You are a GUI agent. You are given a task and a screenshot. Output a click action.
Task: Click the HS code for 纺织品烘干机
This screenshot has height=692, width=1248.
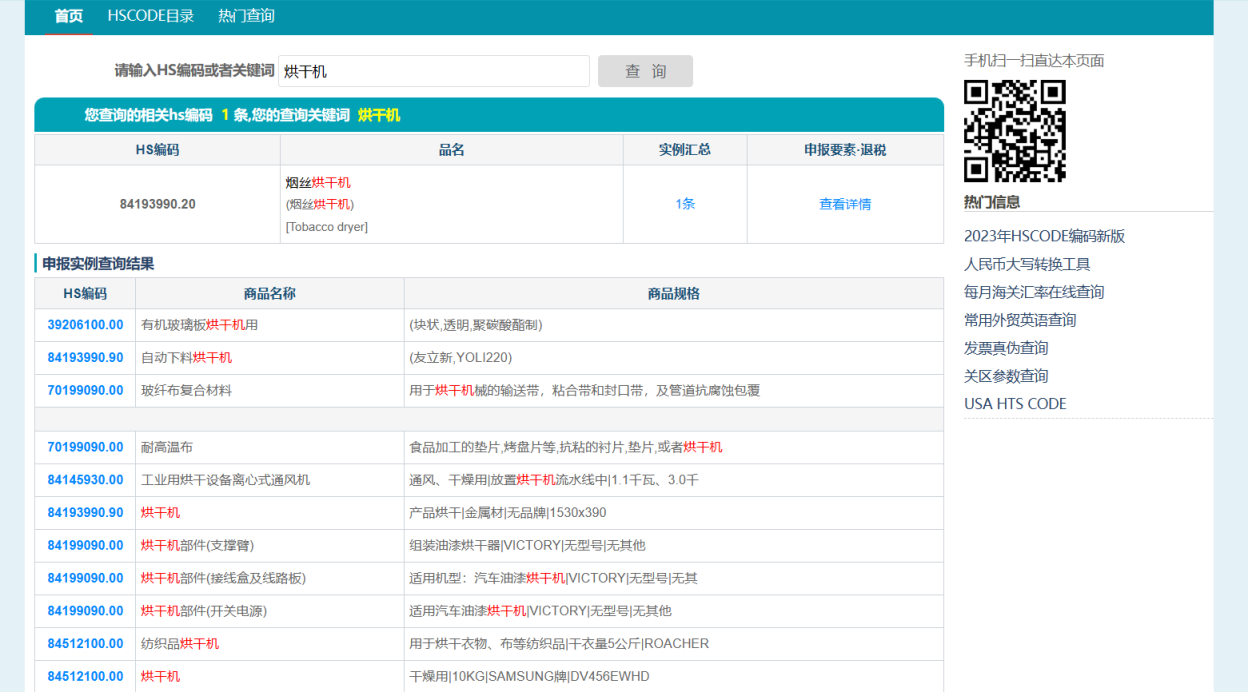(85, 644)
